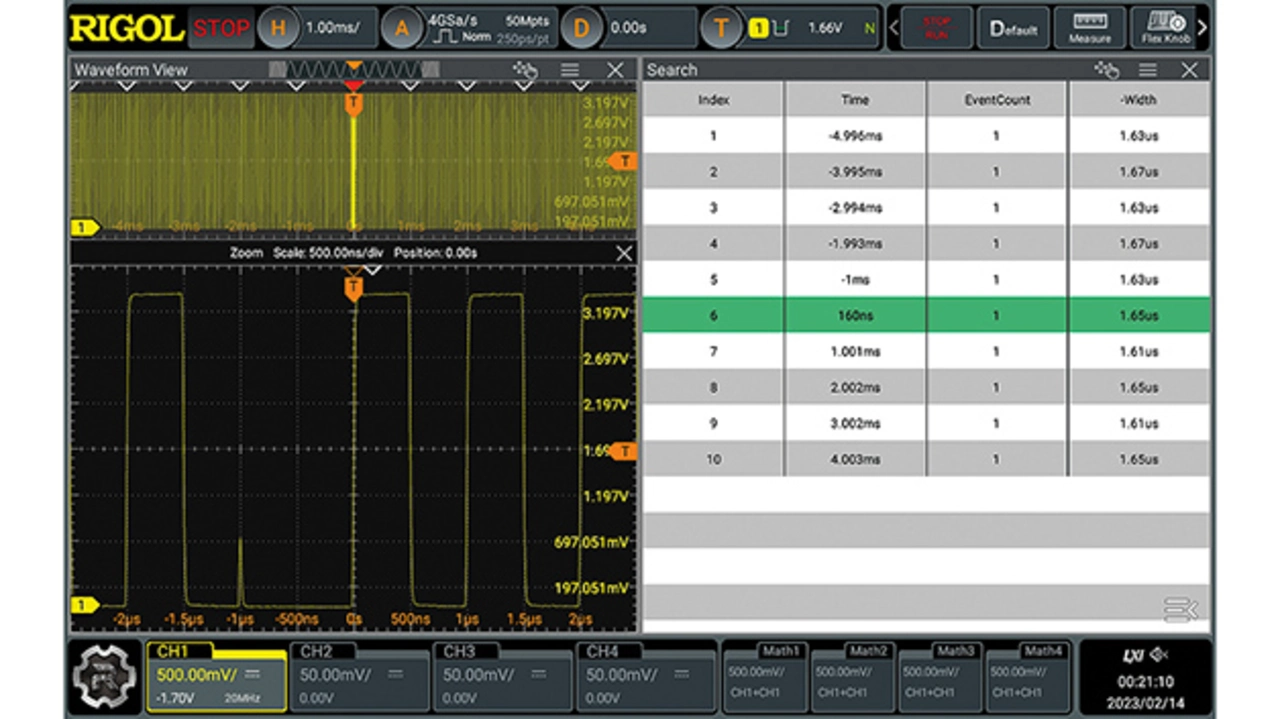This screenshot has height=719, width=1280.
Task: Click touch gesture icon in Search panel
Action: tap(1106, 70)
